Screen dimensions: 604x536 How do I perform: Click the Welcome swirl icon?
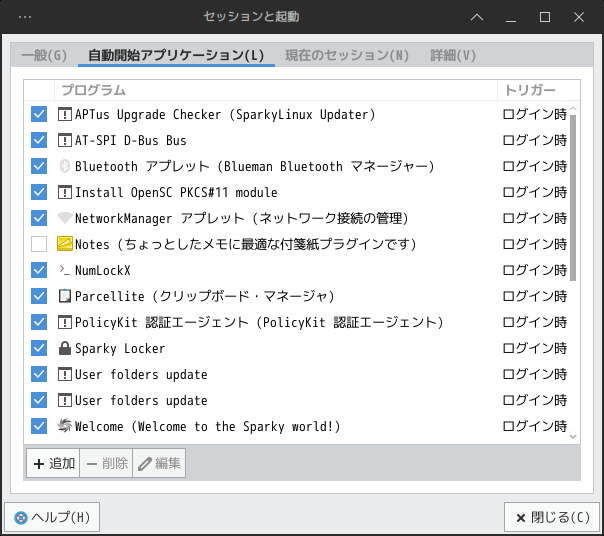[x=64, y=426]
